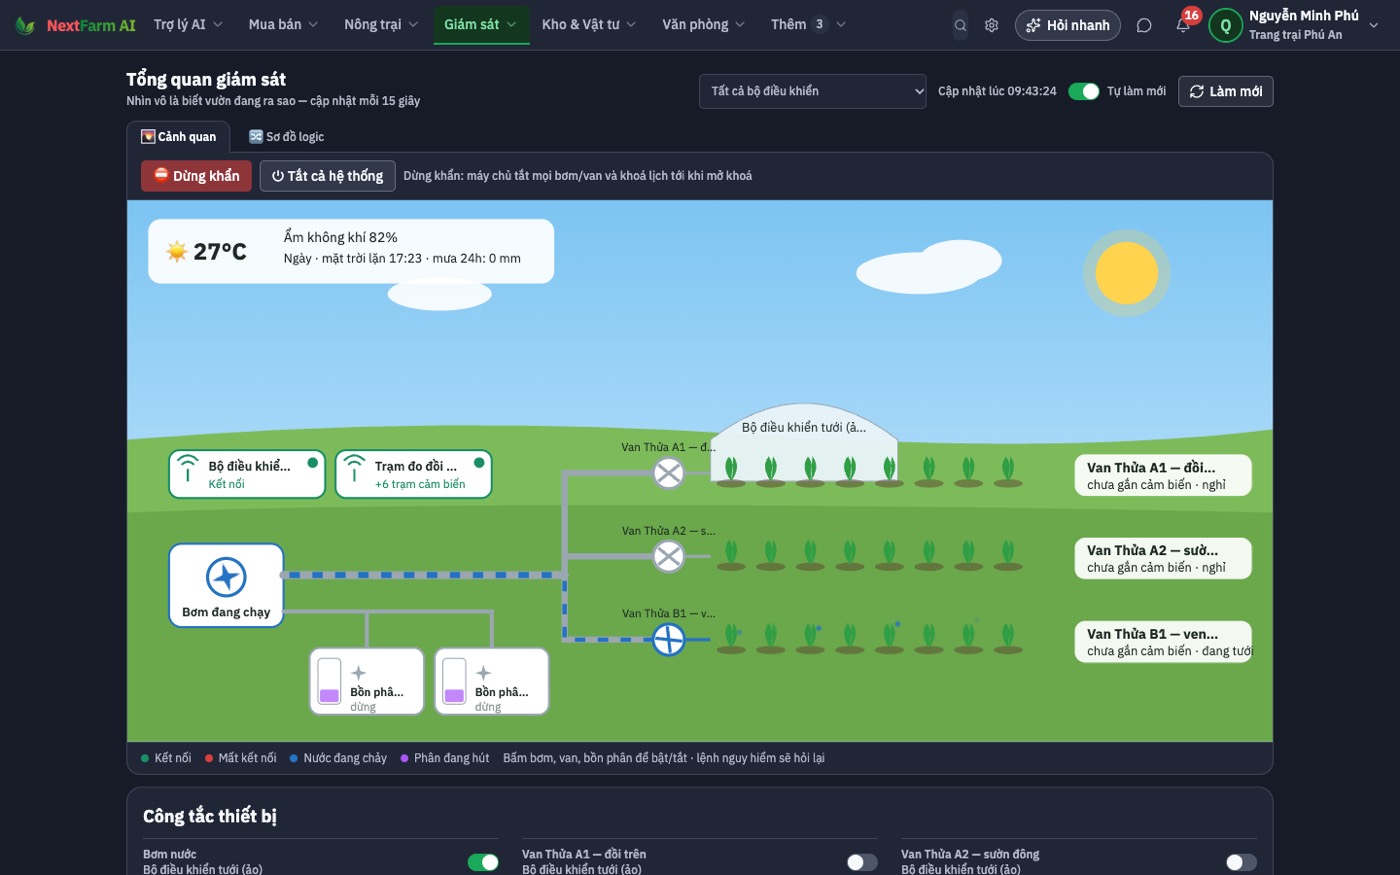Click the sun weather icon at 27°C
Screen dimensions: 1400x875
[177, 251]
